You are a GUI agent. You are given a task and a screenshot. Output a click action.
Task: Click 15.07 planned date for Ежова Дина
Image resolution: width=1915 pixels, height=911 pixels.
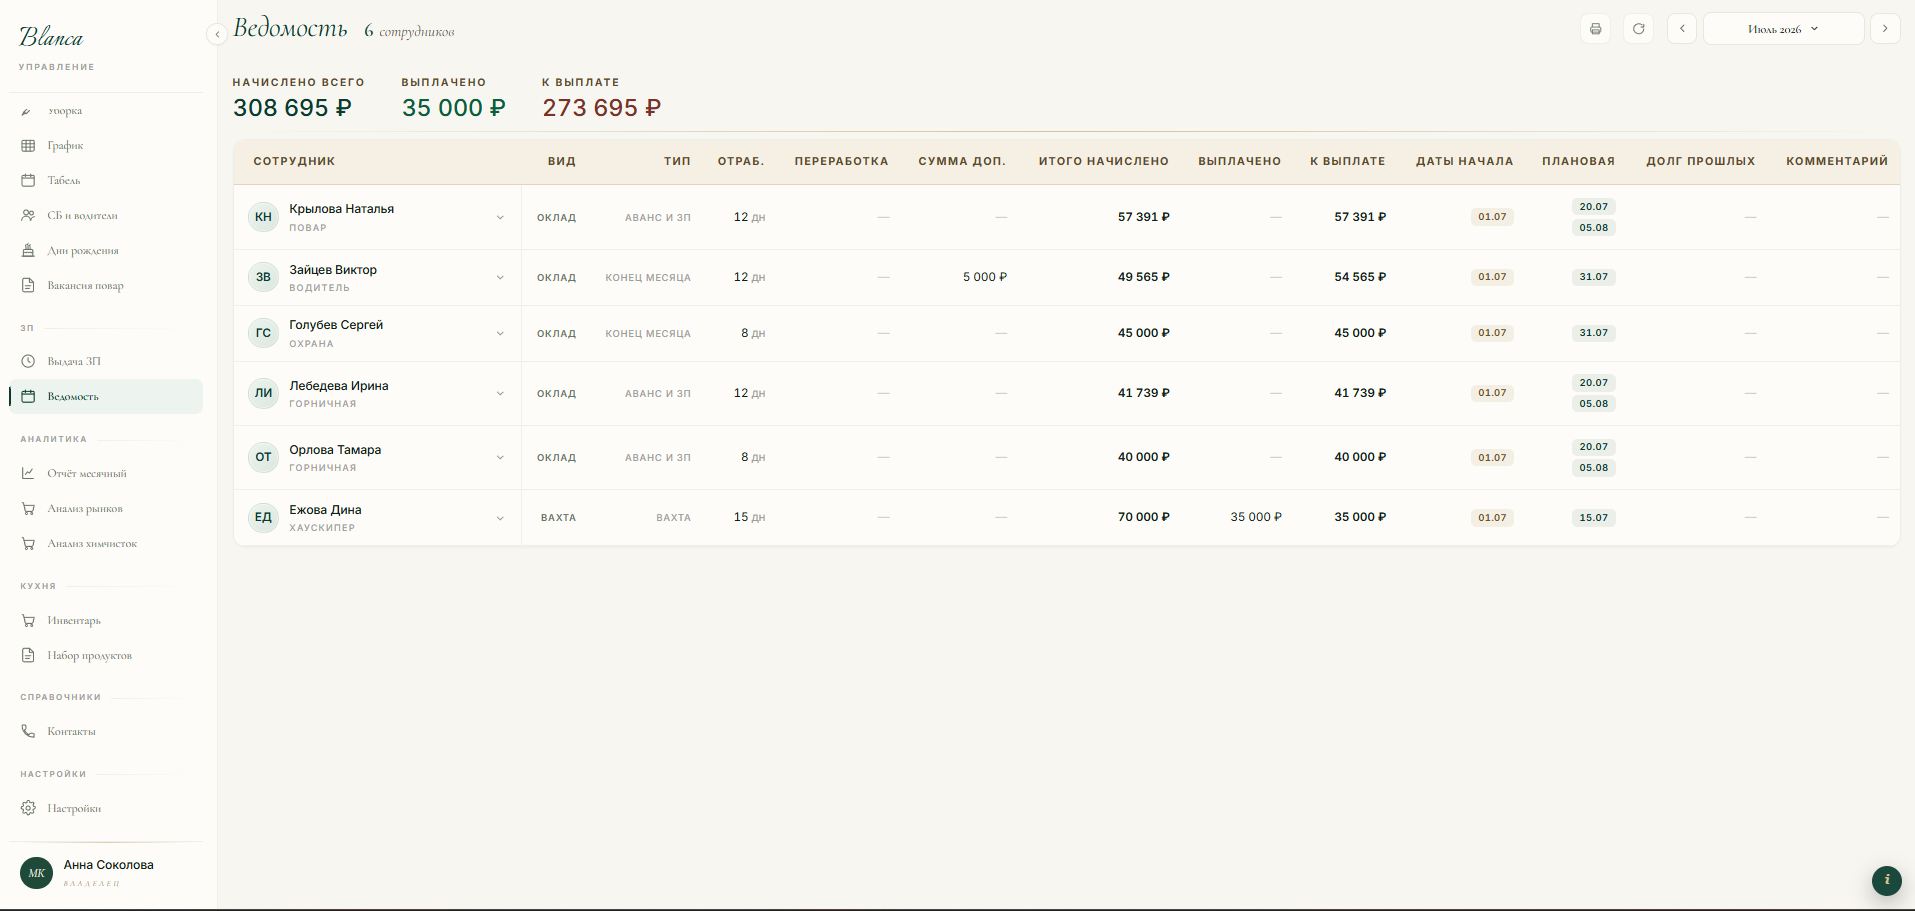pos(1593,518)
